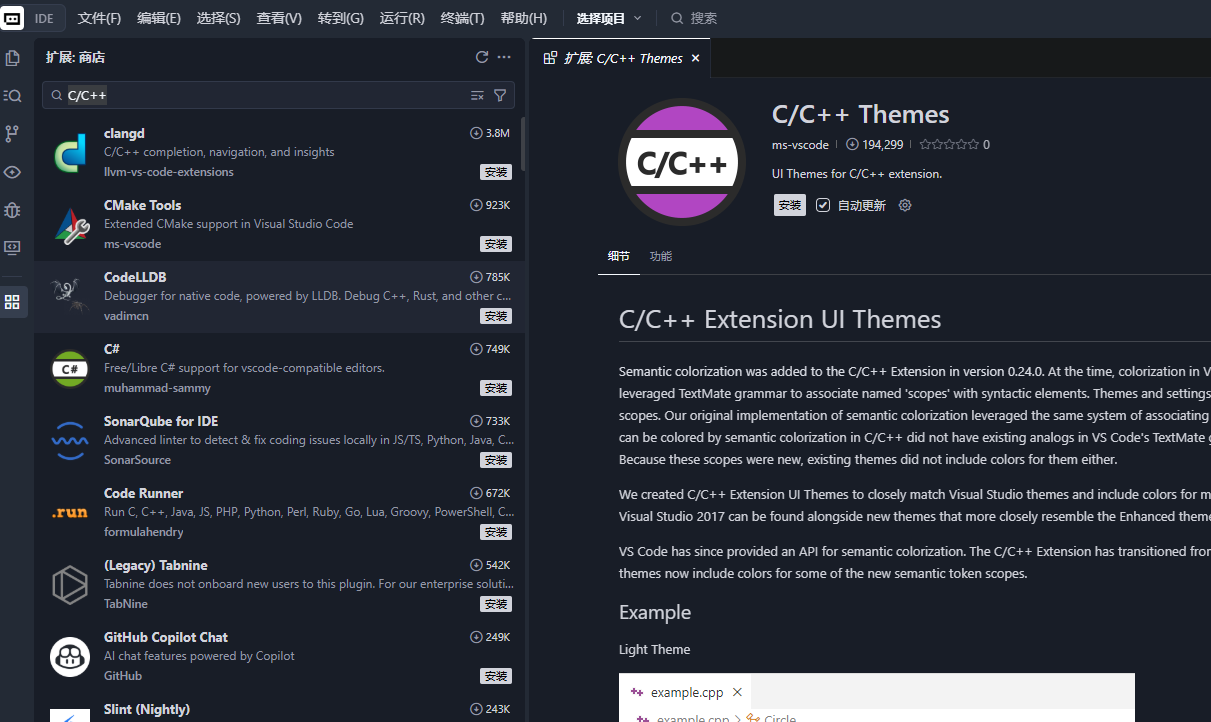Open the 转到(G) menu

tap(340, 18)
